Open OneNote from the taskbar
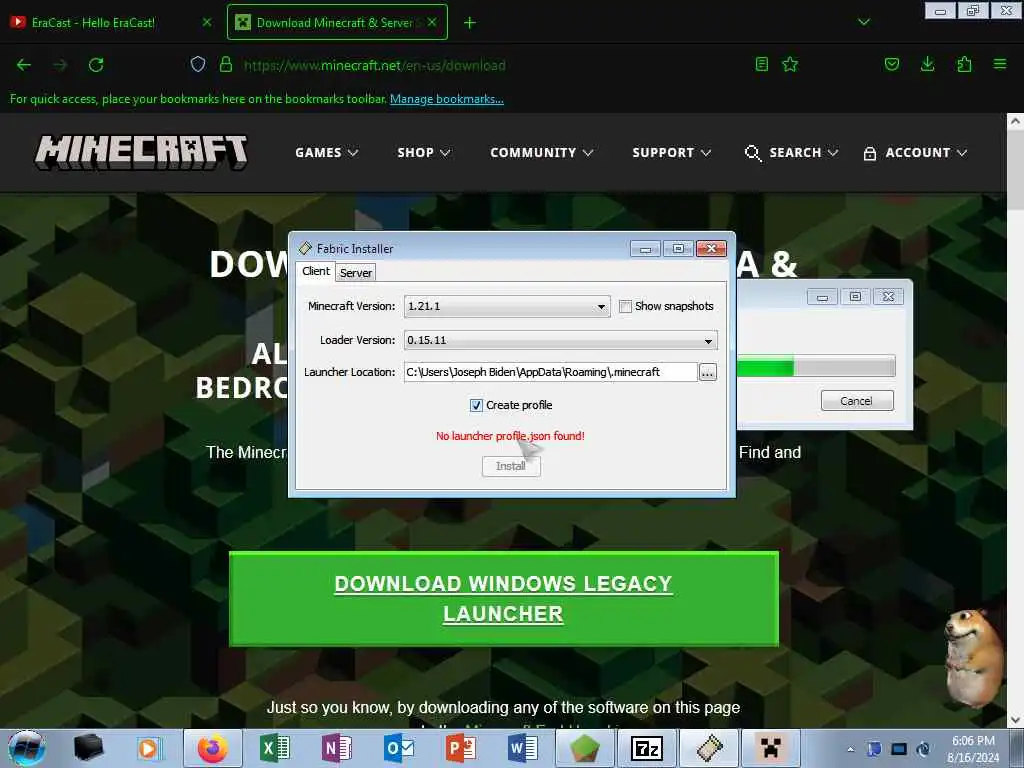The width and height of the screenshot is (1024, 768). pyautogui.click(x=336, y=748)
